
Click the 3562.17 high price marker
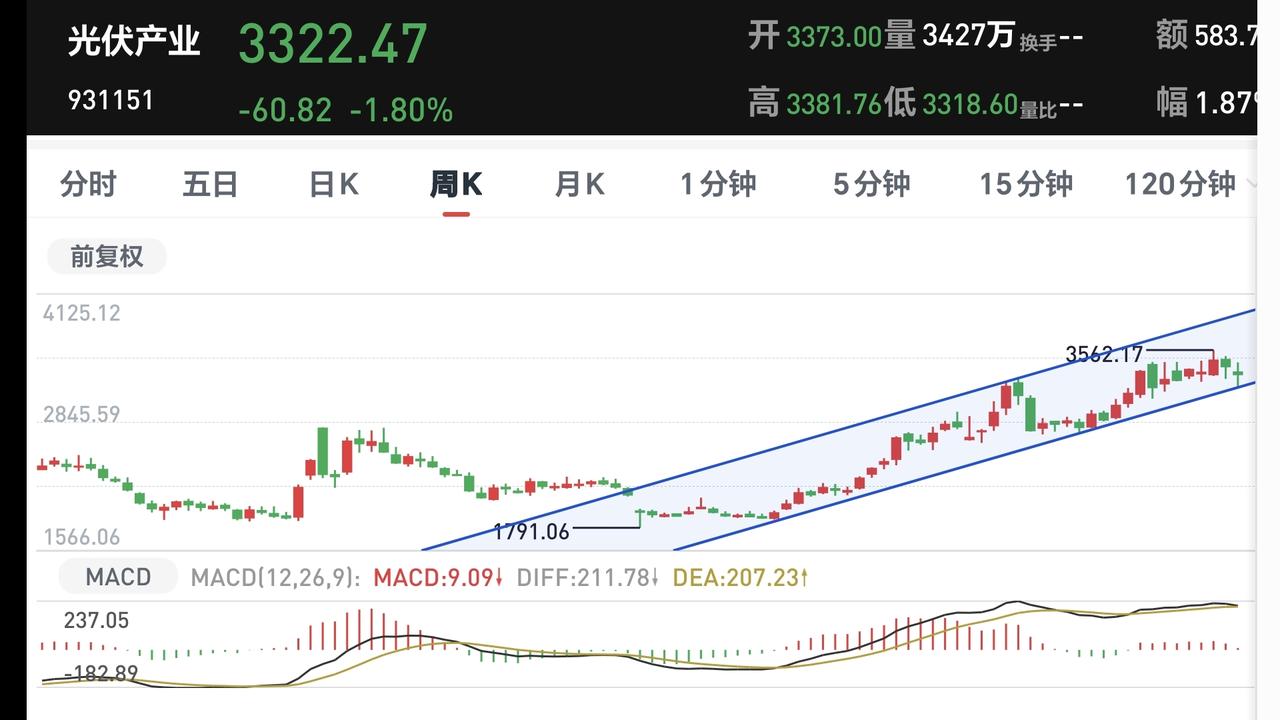click(1104, 354)
